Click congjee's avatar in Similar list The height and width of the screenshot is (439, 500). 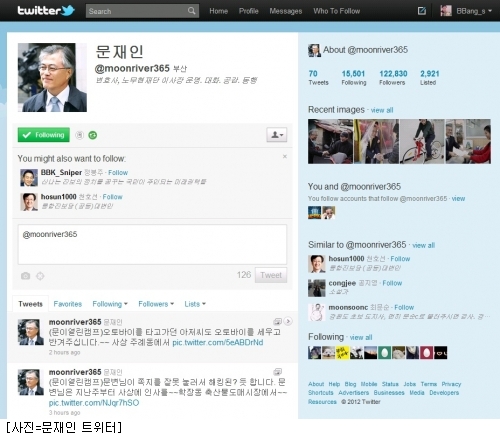317,288
